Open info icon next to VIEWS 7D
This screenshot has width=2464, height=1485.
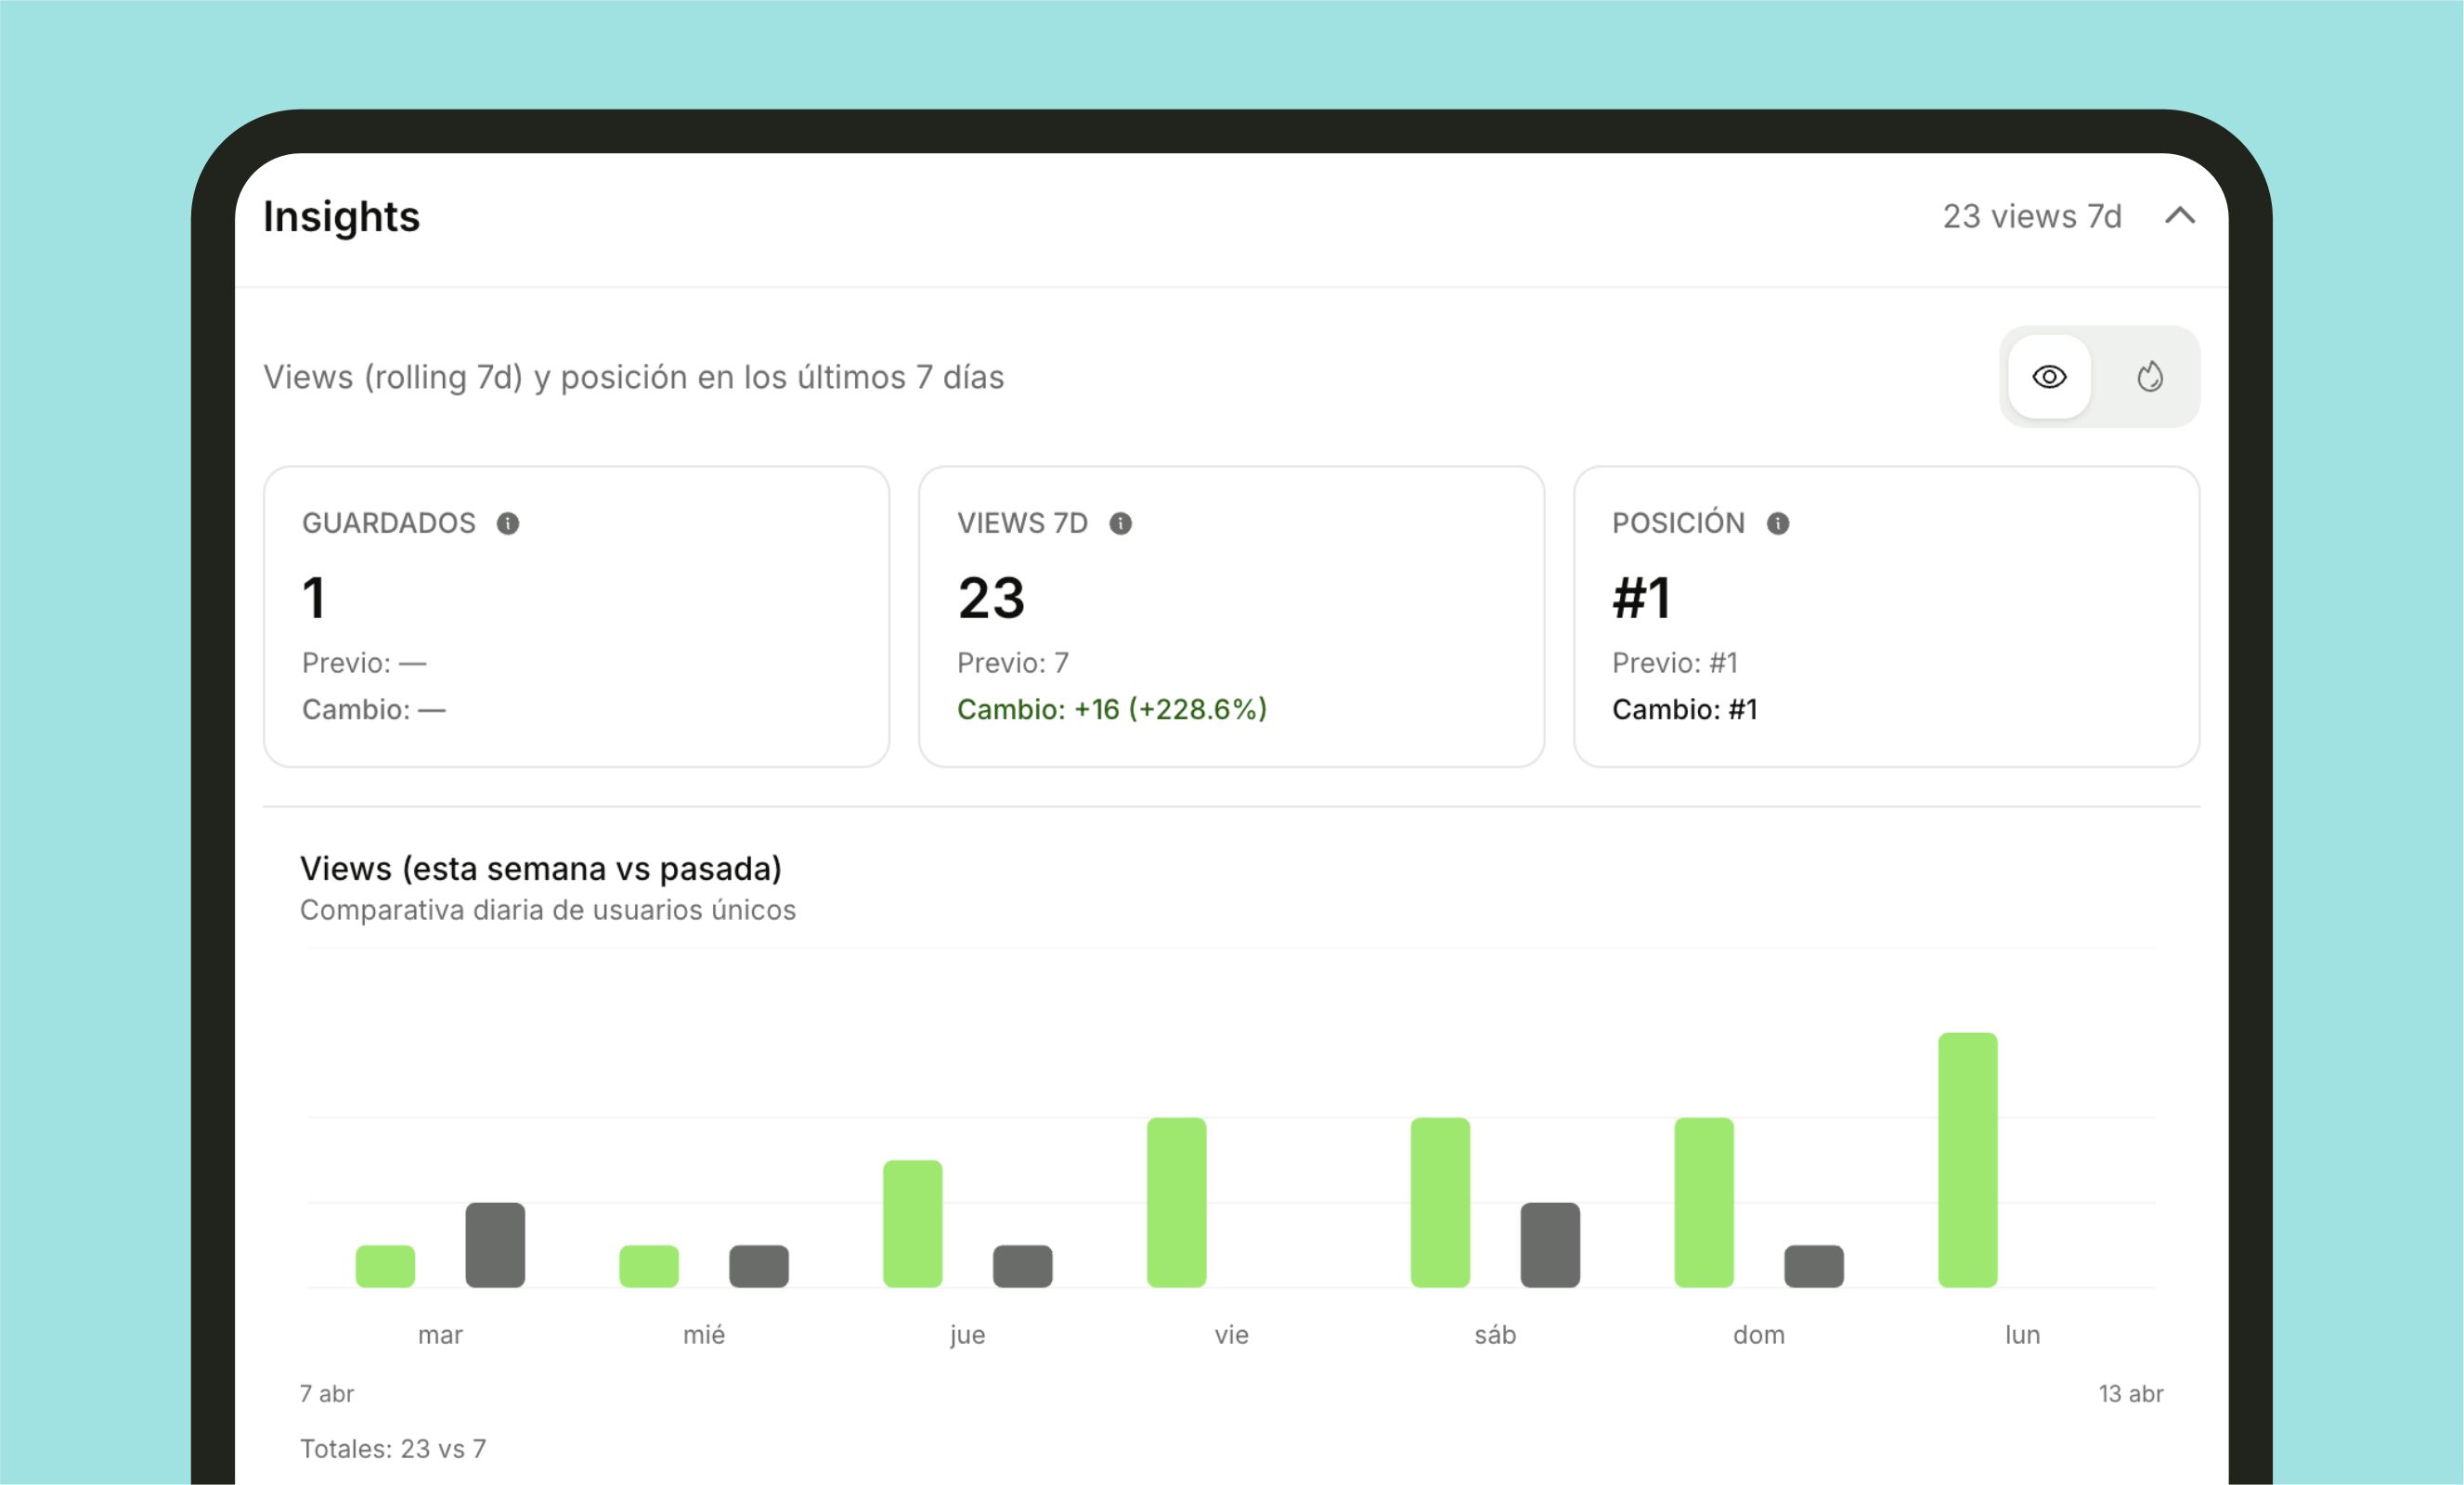[x=1120, y=523]
